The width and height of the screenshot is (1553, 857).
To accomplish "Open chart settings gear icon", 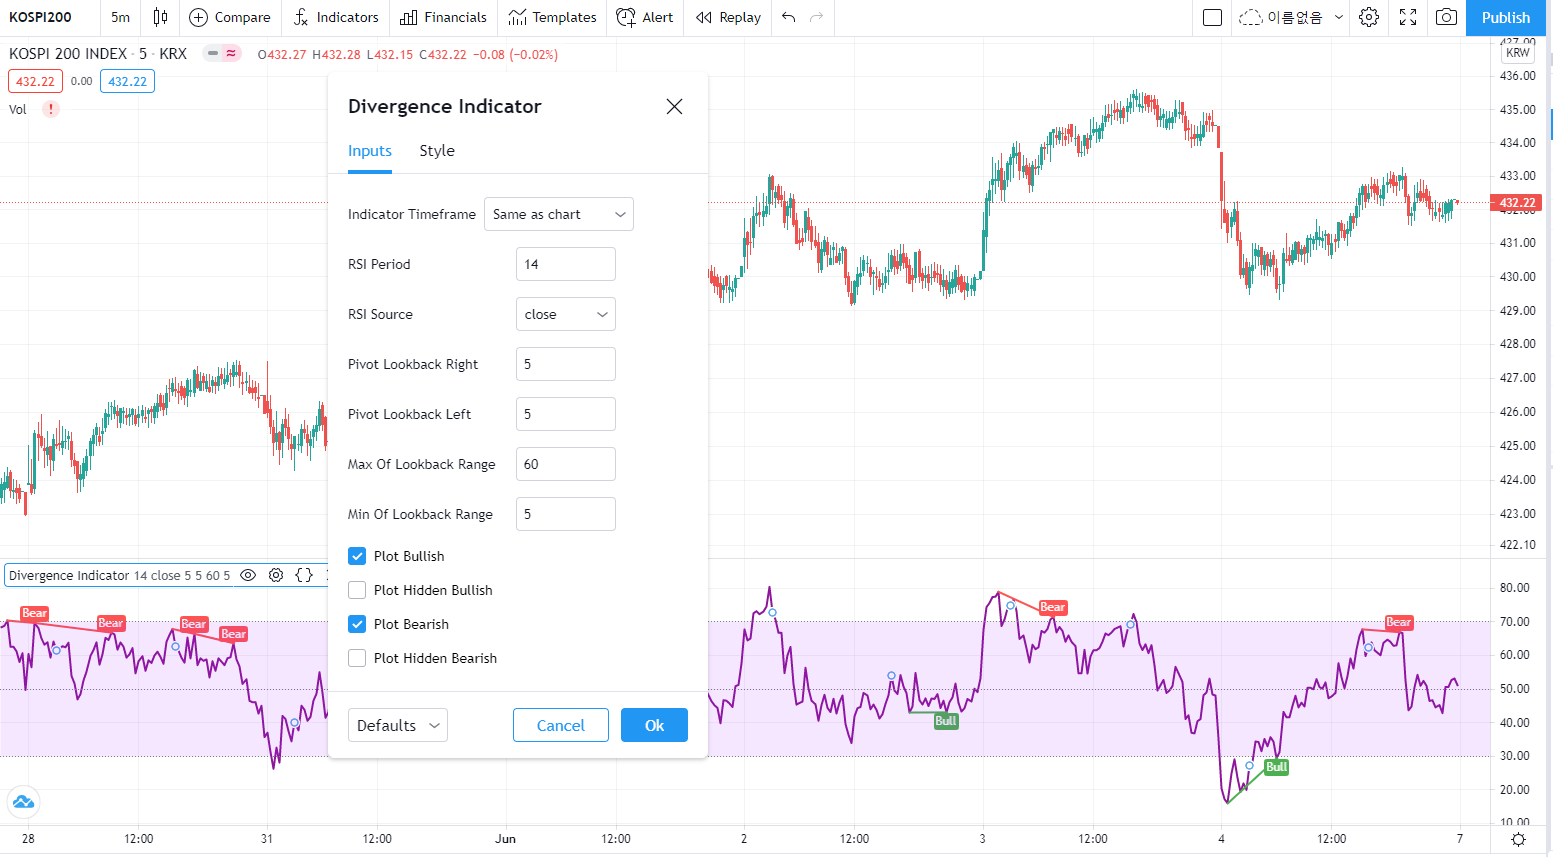I will [1369, 17].
